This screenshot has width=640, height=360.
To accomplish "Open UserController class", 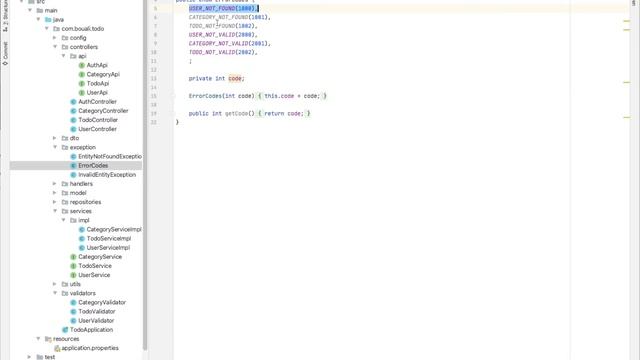I will click(x=97, y=129).
